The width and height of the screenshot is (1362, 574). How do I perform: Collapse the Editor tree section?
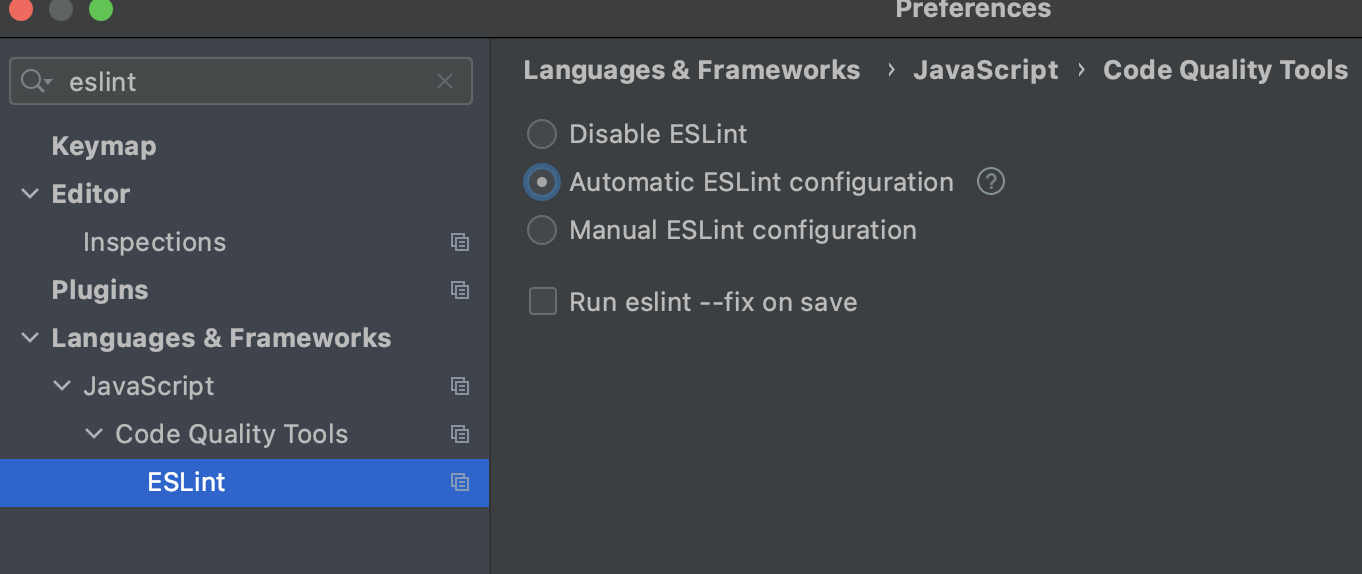30,194
